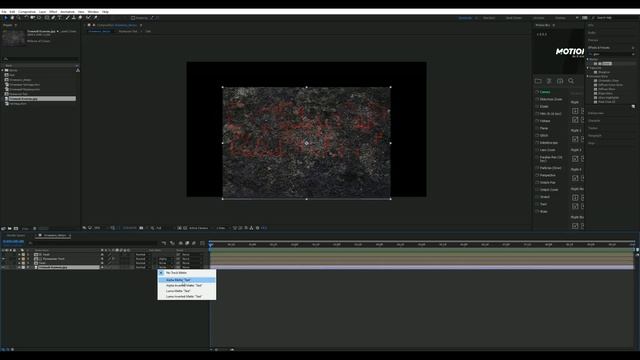Choose Luma Matte "Text" option
The width and height of the screenshot is (640, 360).
coord(187,291)
